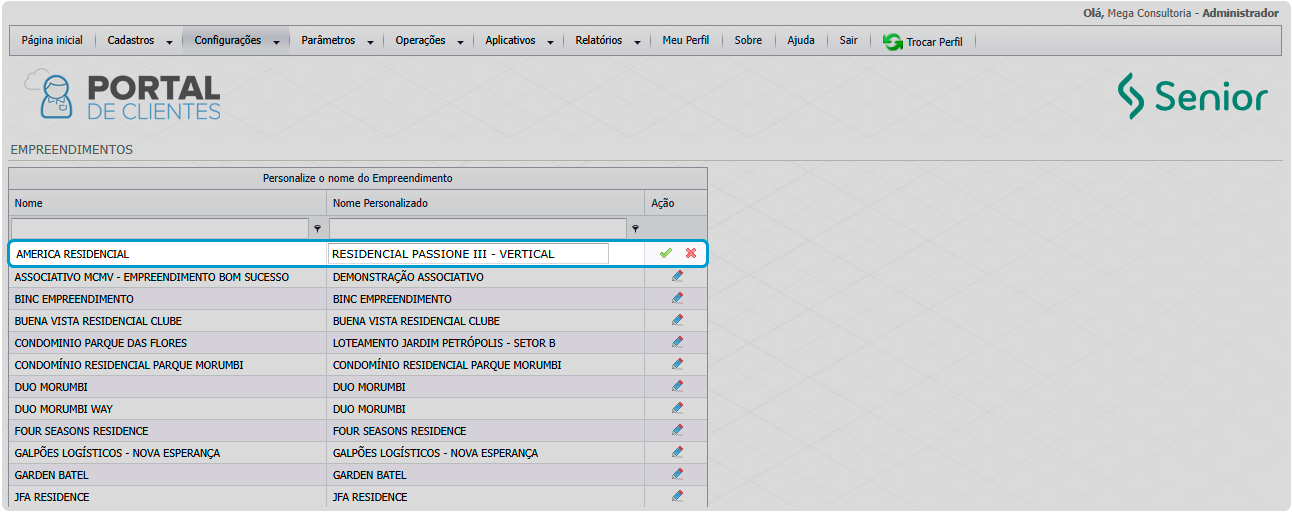1292x513 pixels.
Task: Select BINC EMPREENDIMENTO name cell
Action: point(167,299)
